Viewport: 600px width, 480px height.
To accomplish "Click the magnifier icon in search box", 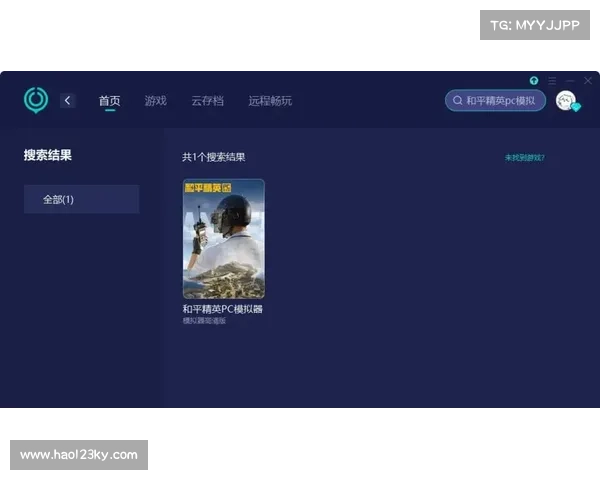I will [458, 101].
